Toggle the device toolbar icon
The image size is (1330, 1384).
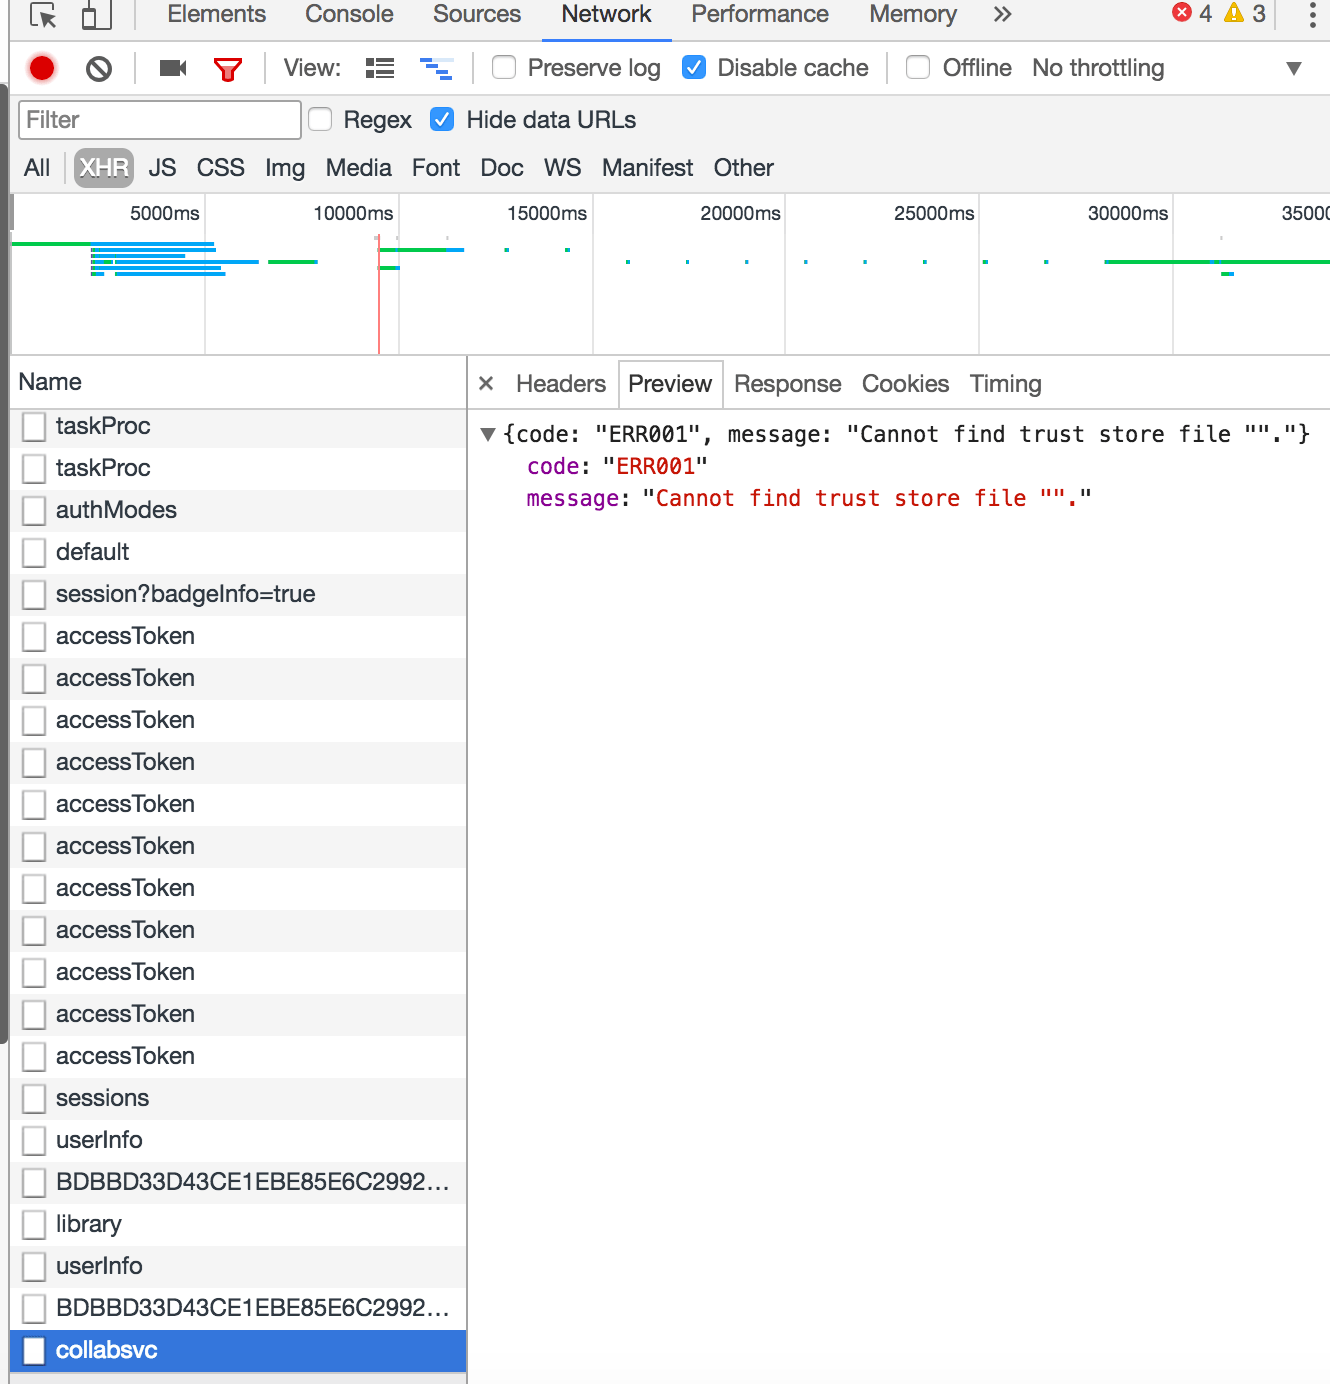[95, 15]
